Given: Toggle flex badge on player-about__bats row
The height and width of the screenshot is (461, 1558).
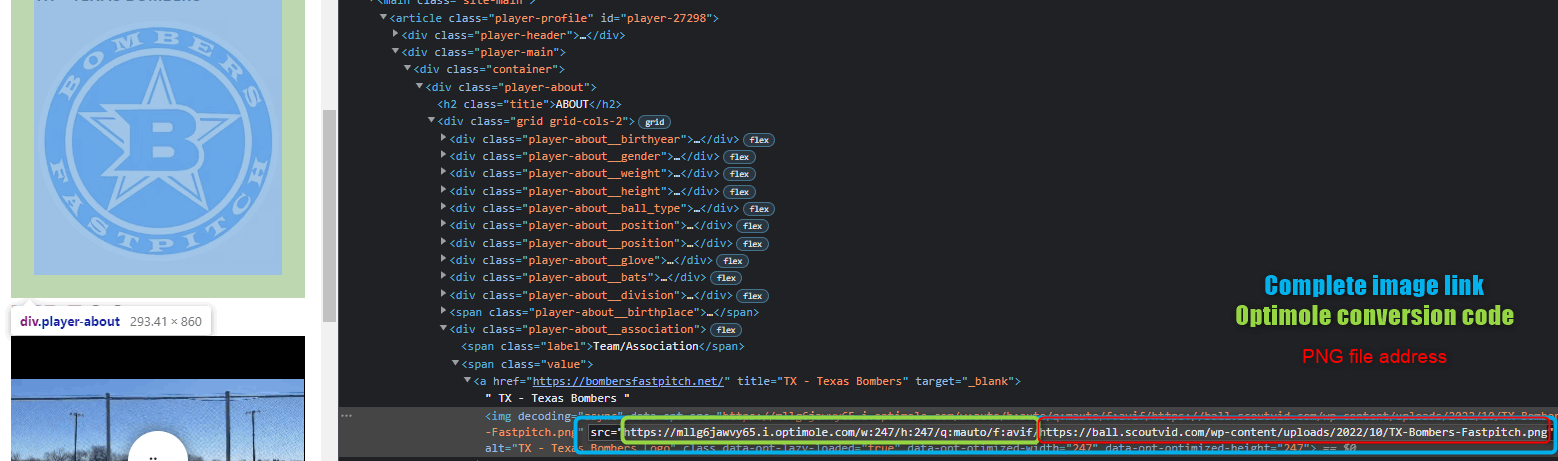Looking at the screenshot, I should [727, 278].
